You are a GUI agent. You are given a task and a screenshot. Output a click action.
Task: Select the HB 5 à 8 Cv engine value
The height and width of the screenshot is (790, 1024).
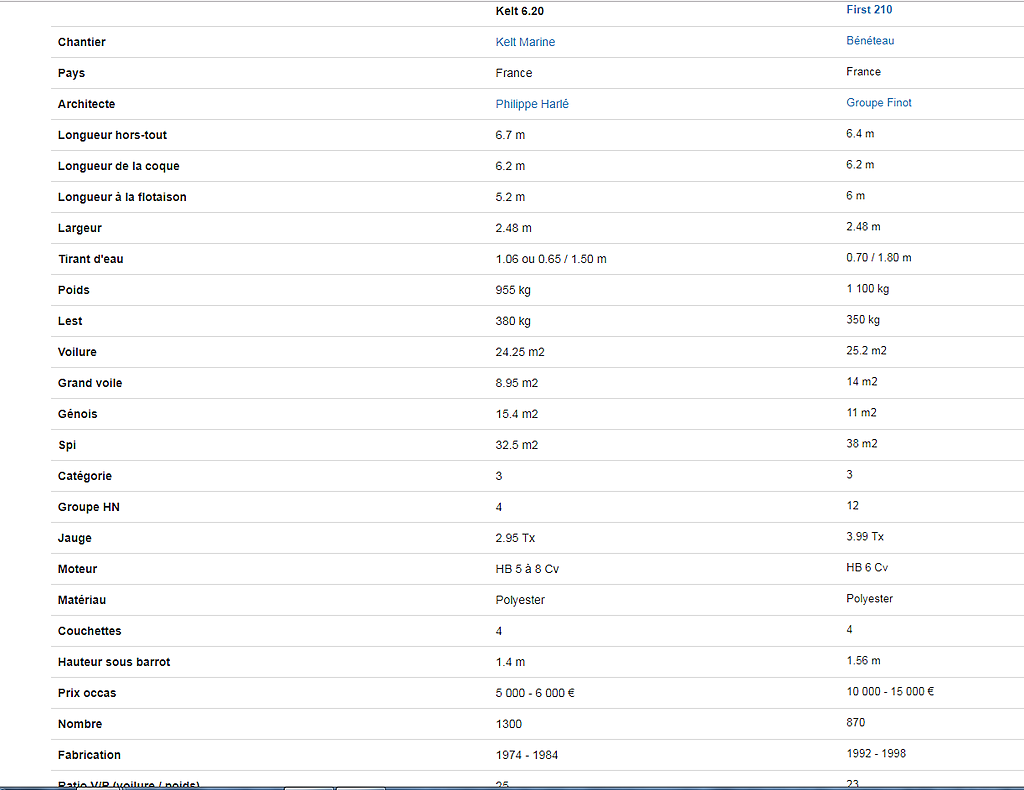pyautogui.click(x=527, y=569)
